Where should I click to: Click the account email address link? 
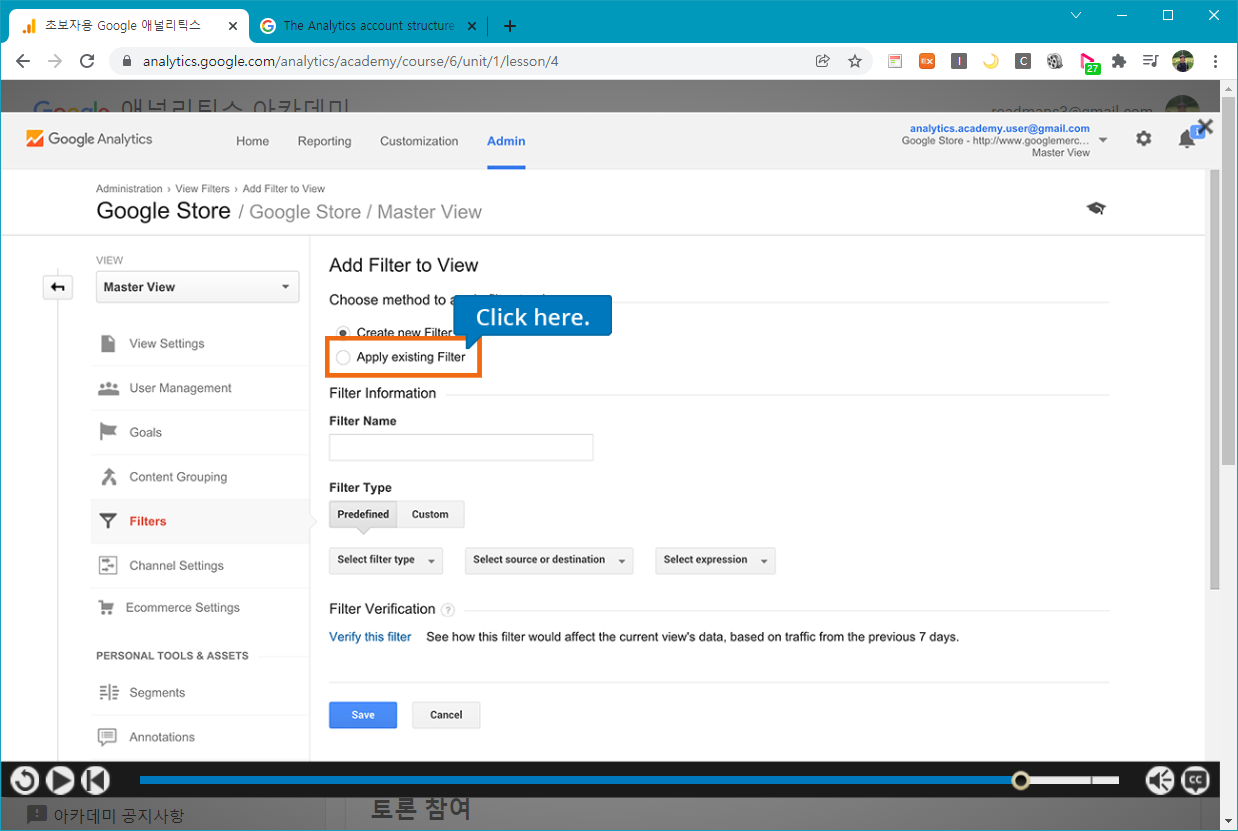click(999, 128)
